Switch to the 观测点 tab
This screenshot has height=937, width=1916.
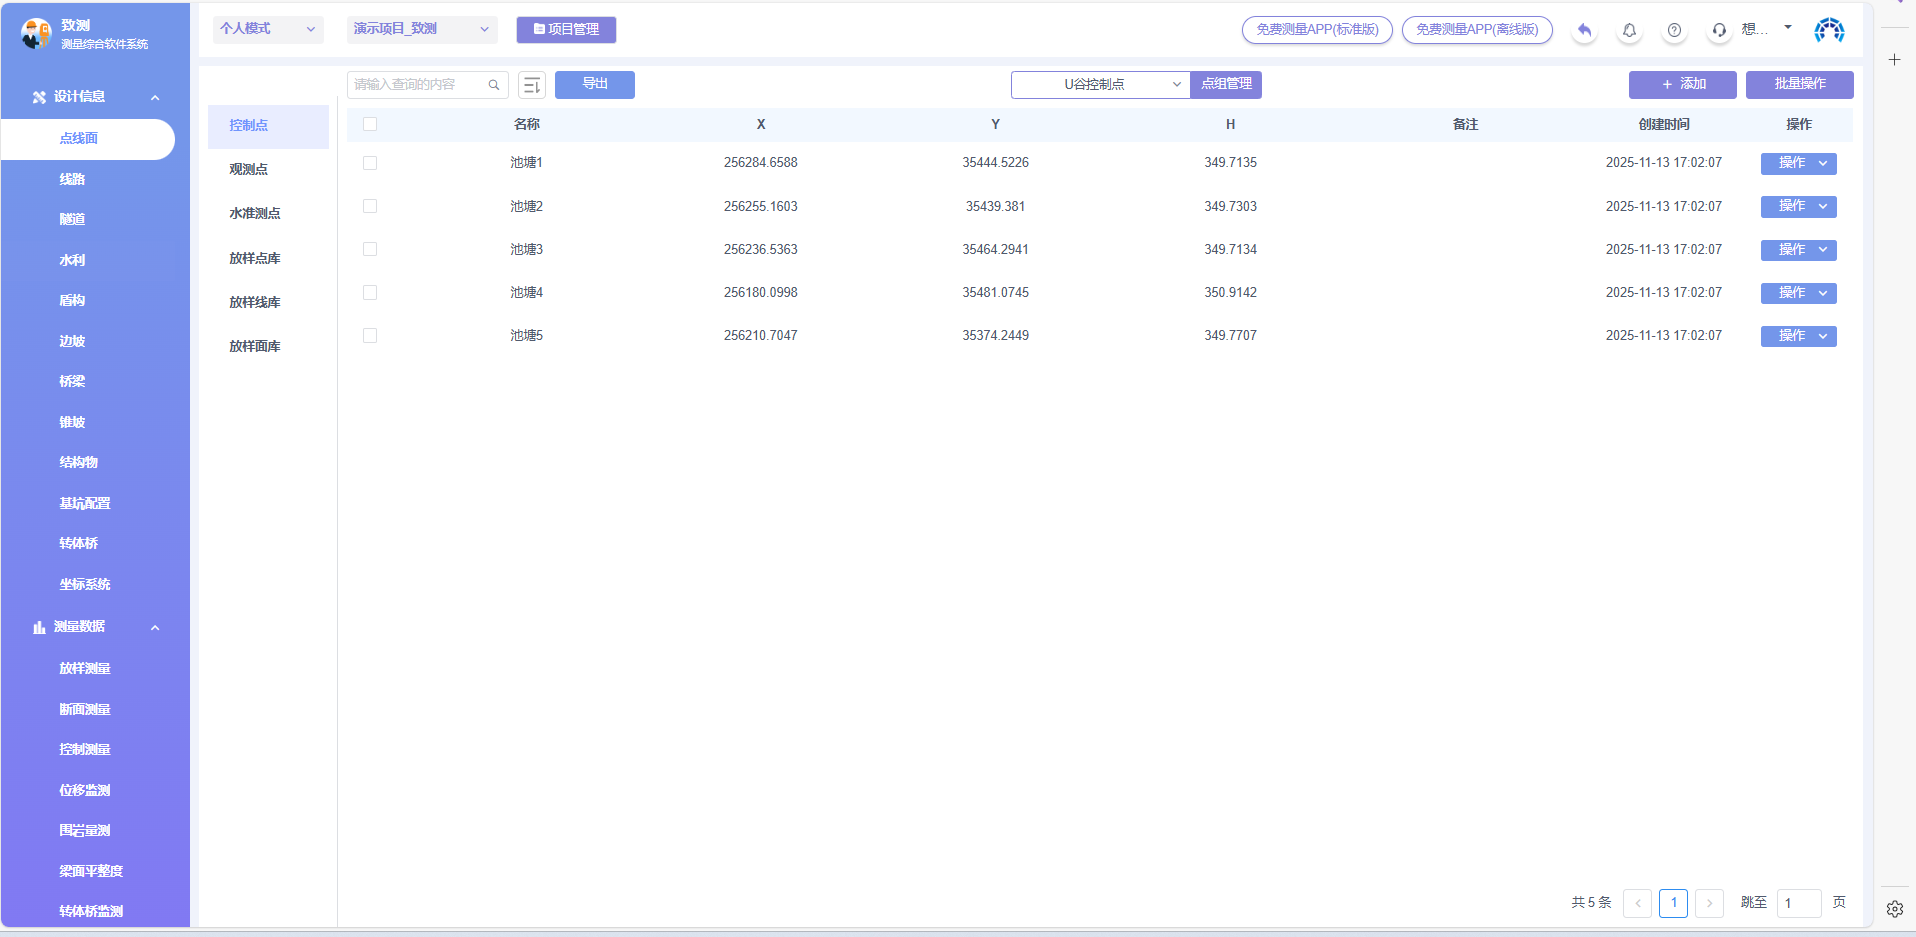point(249,169)
